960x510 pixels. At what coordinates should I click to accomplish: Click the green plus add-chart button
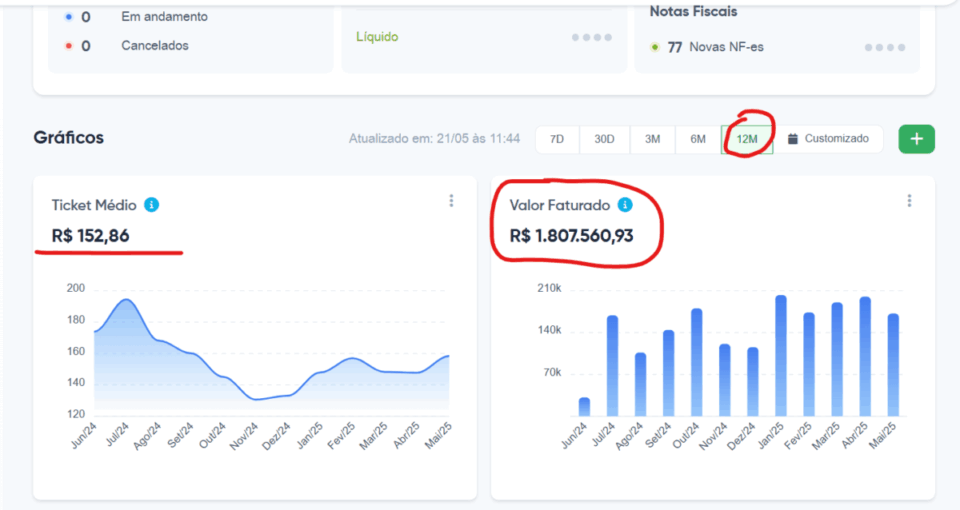pyautogui.click(x=917, y=139)
